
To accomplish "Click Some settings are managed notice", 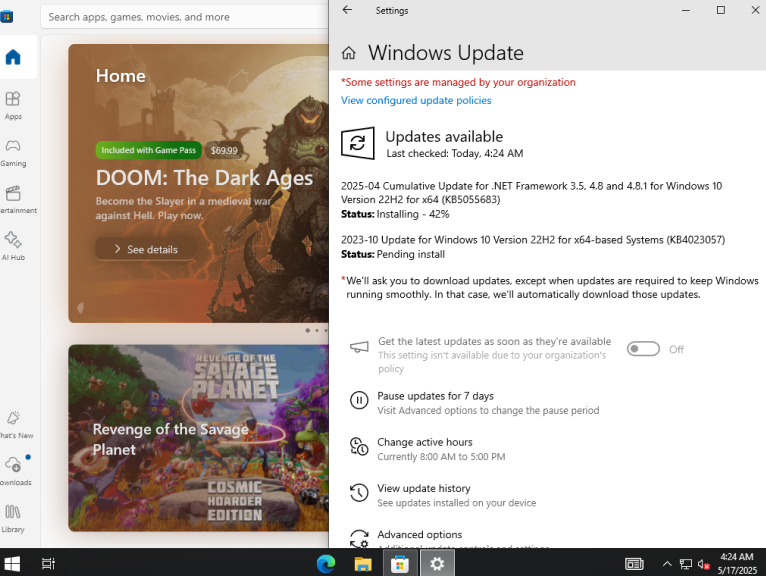I will [x=458, y=82].
